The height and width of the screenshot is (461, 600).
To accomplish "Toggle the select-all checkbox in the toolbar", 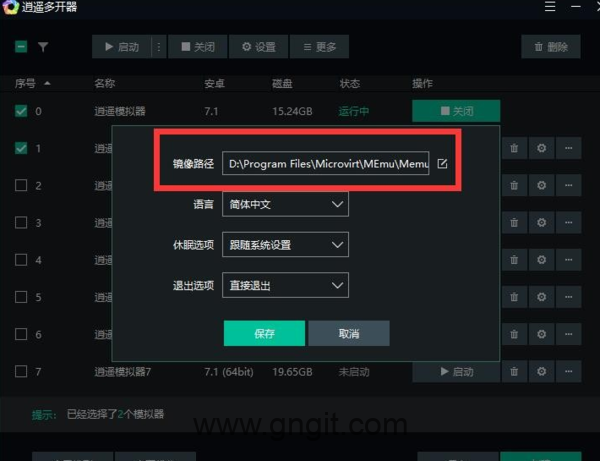I will coord(21,47).
